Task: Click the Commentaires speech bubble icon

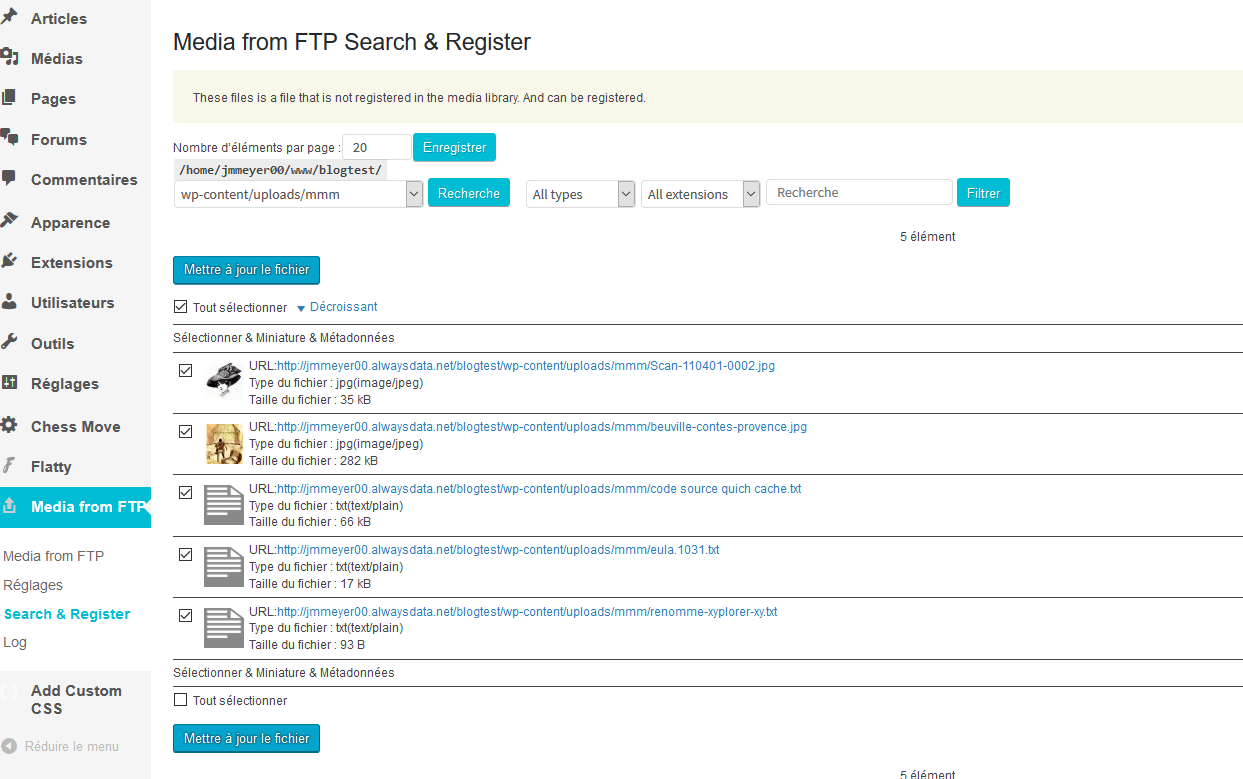Action: [x=9, y=179]
